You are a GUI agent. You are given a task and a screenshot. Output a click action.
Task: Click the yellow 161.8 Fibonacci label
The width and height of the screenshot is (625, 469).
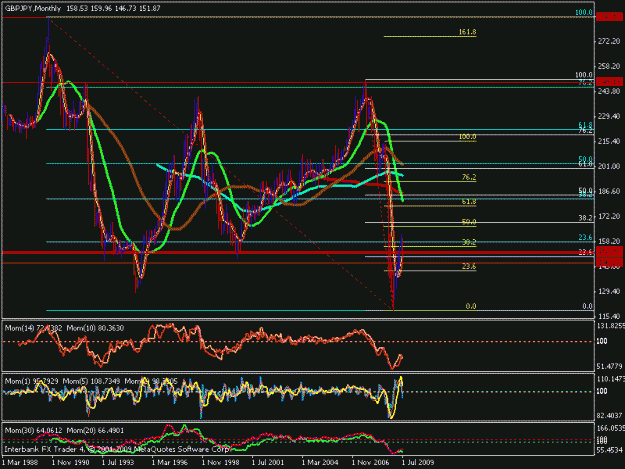coord(468,32)
